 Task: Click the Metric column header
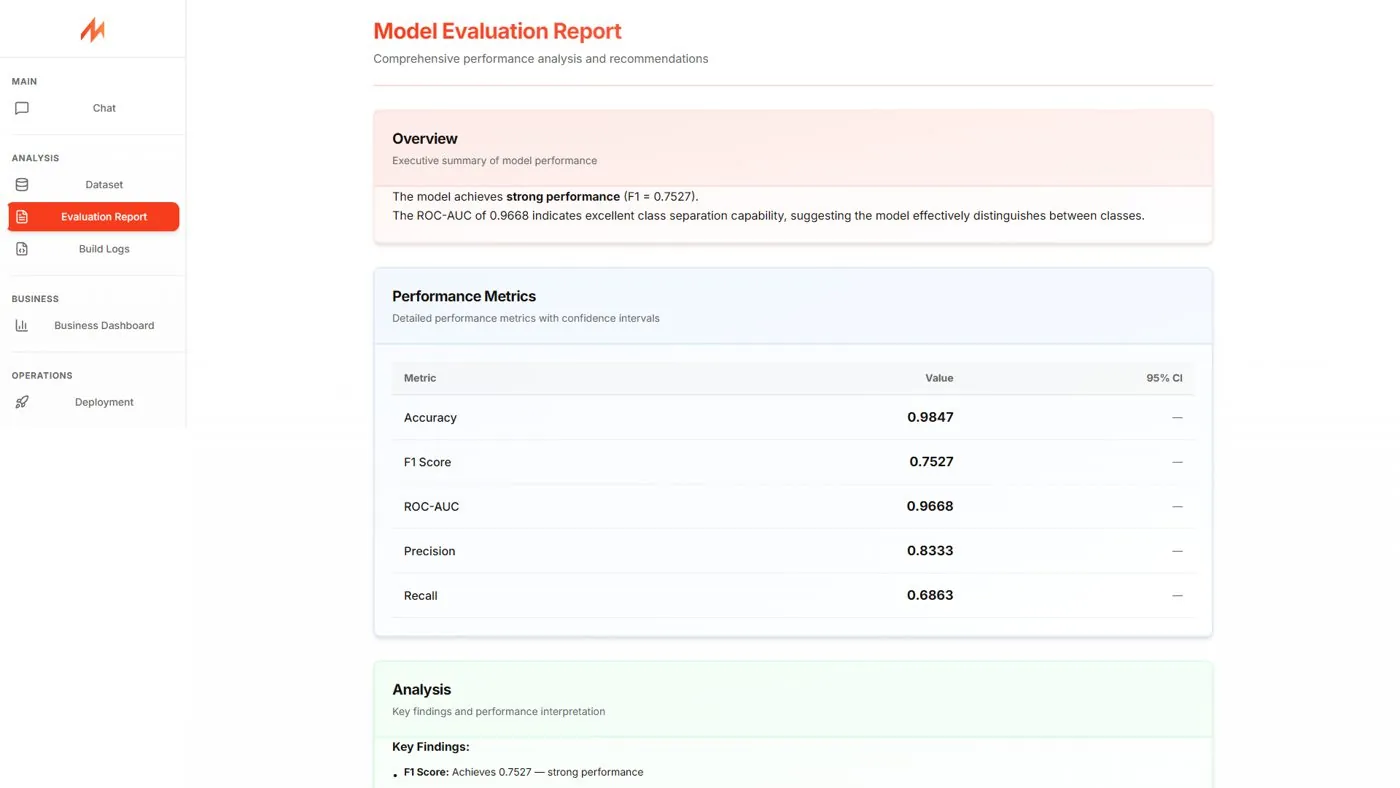point(420,378)
